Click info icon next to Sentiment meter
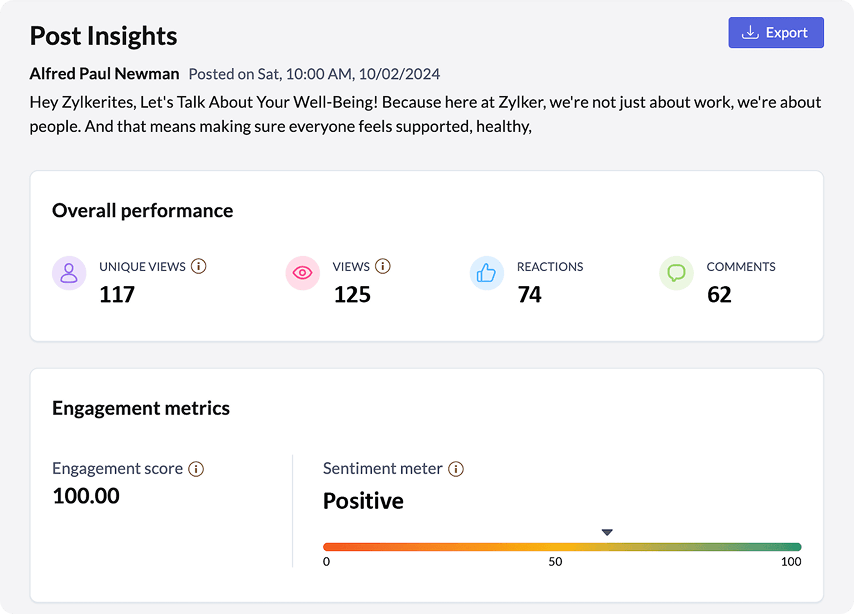Image resolution: width=854 pixels, height=614 pixels. click(456, 469)
